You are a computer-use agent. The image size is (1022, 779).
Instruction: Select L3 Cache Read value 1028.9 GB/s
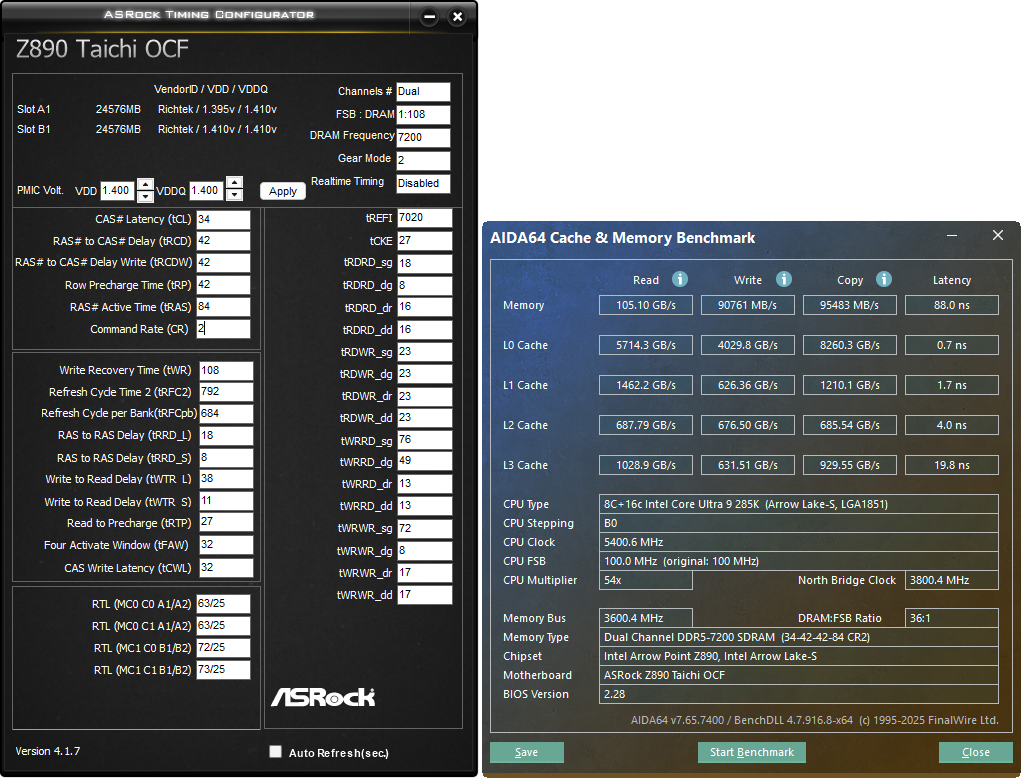click(x=645, y=465)
